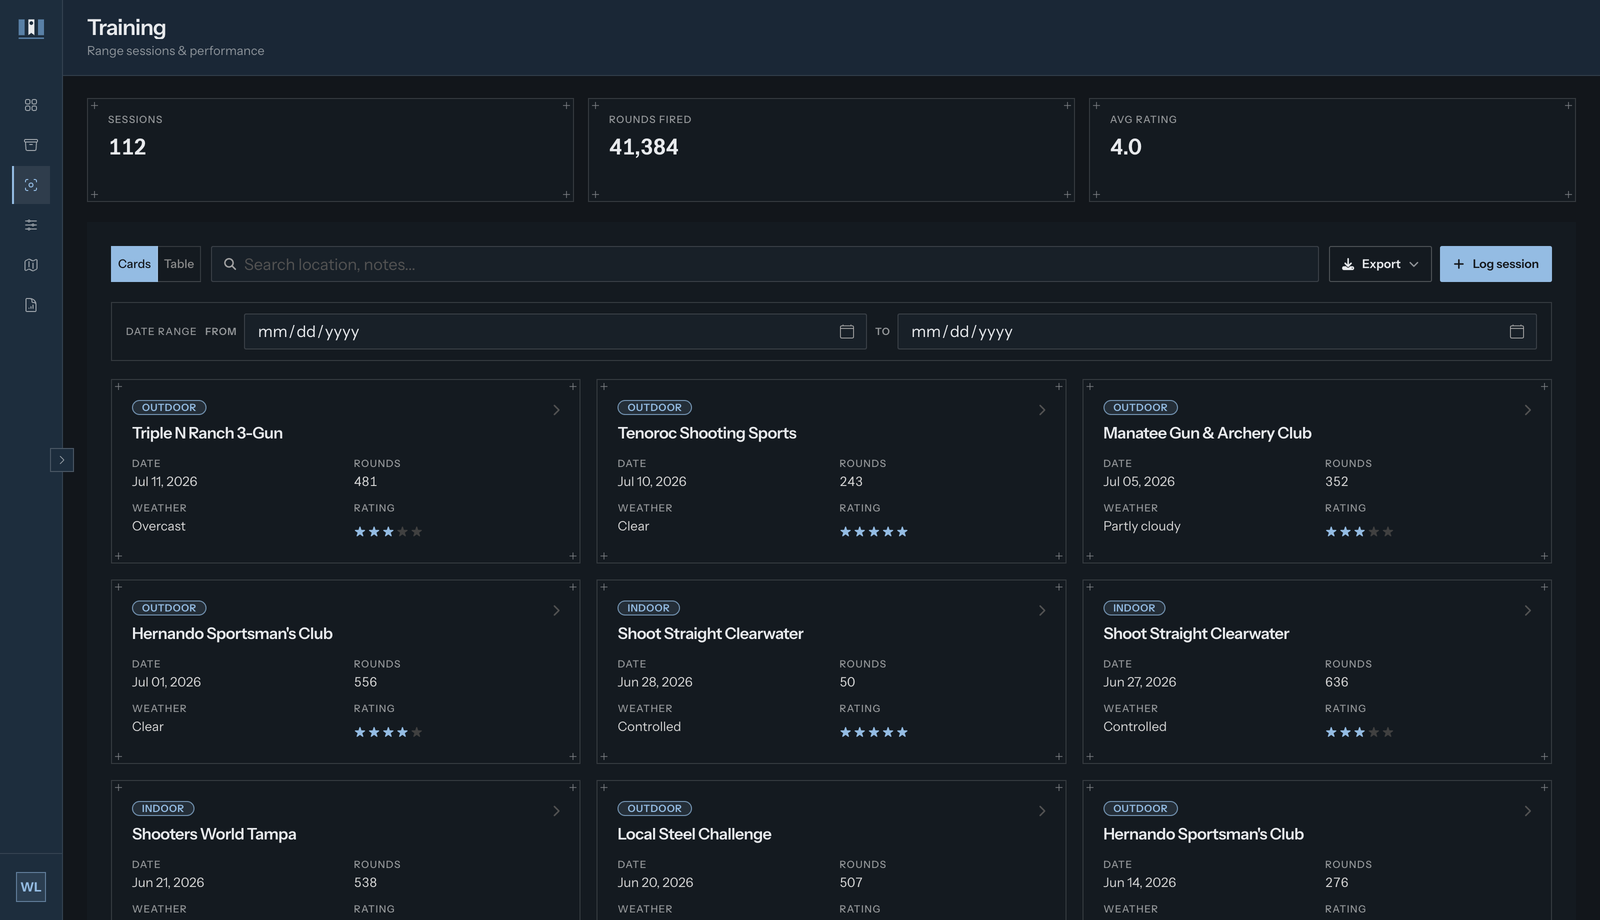
Task: Open the Manatee Gun & Archery Club card
Action: 1317,471
